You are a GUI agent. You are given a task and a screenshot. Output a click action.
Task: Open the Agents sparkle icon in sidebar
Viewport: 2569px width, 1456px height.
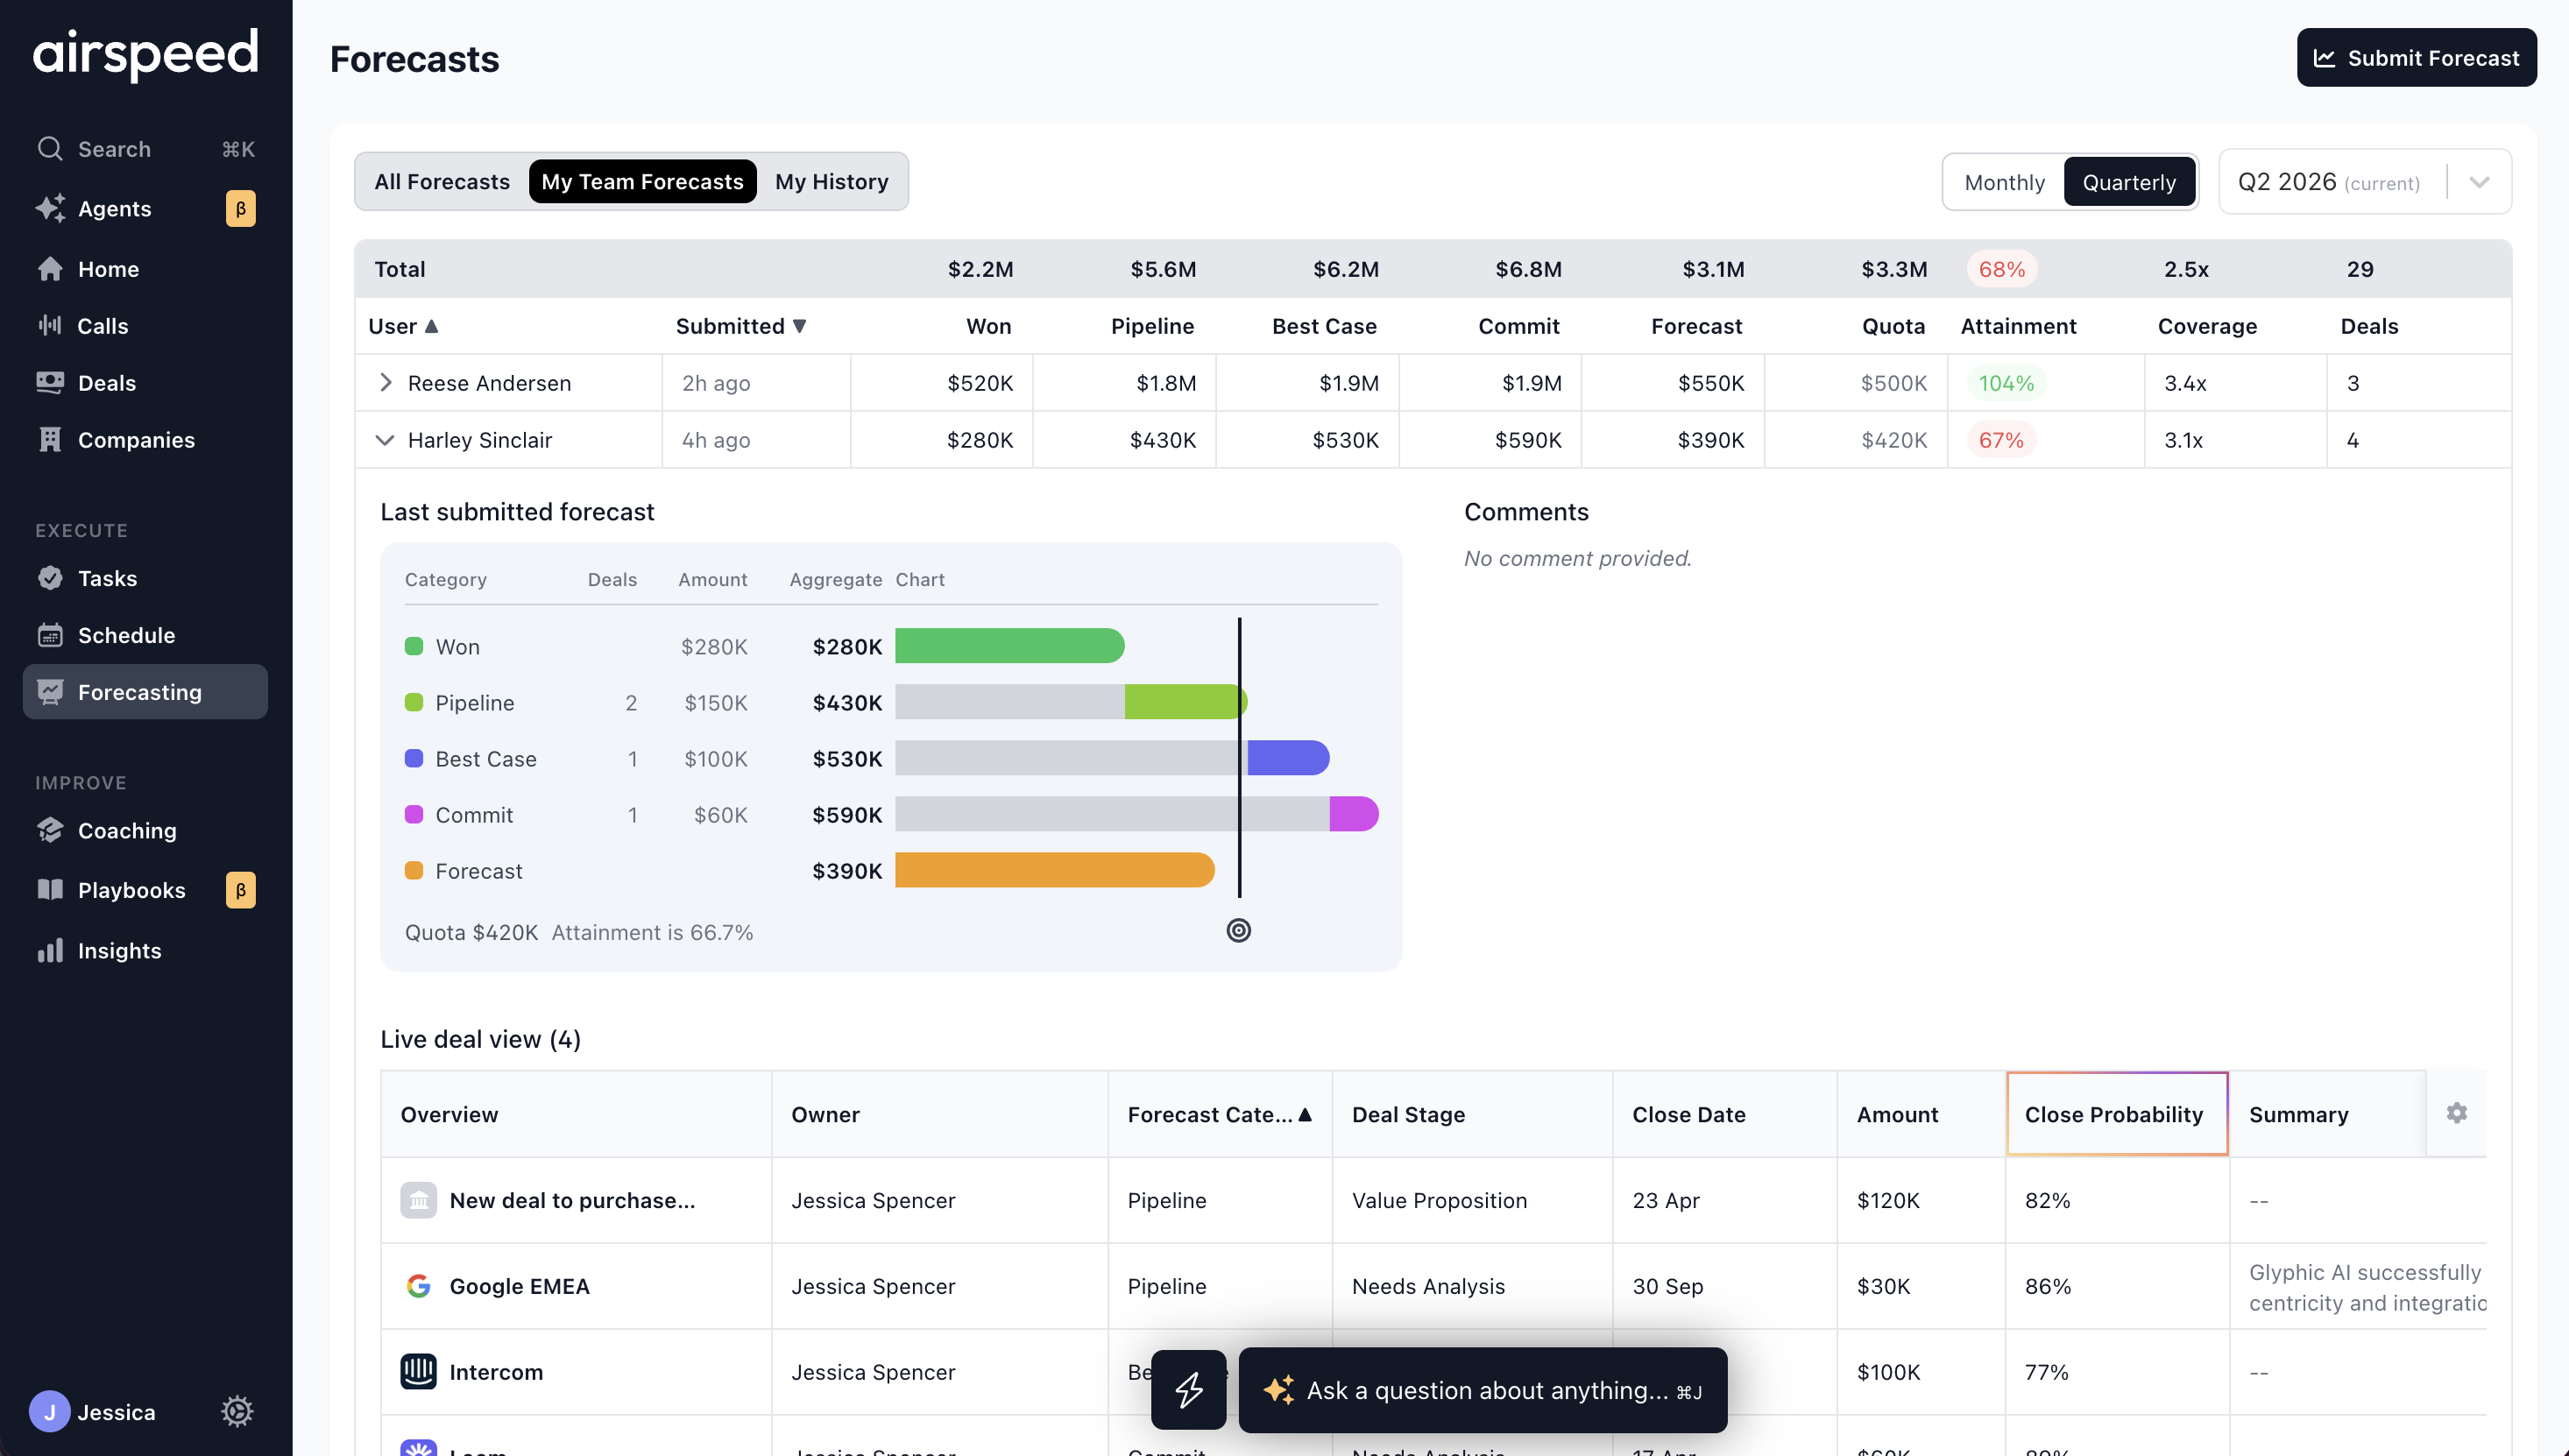coord(50,208)
